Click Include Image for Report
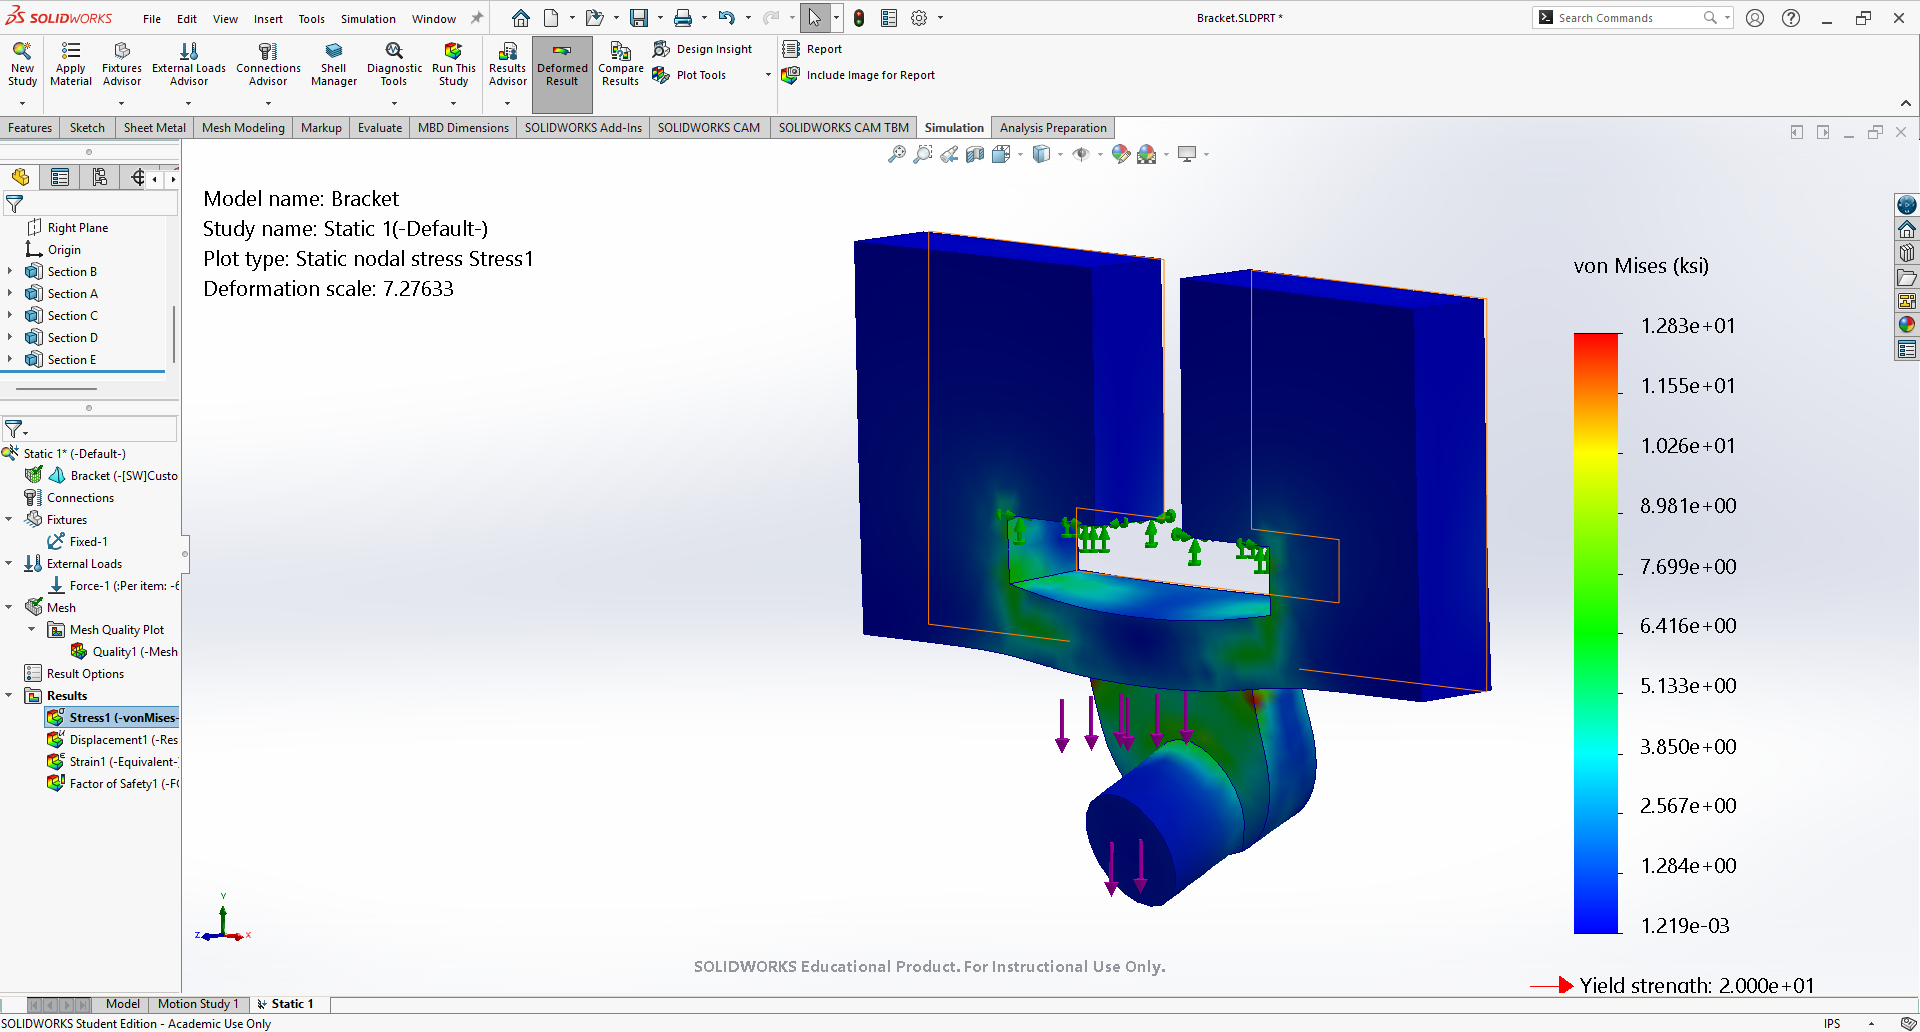The height and width of the screenshot is (1032, 1920). 858,75
